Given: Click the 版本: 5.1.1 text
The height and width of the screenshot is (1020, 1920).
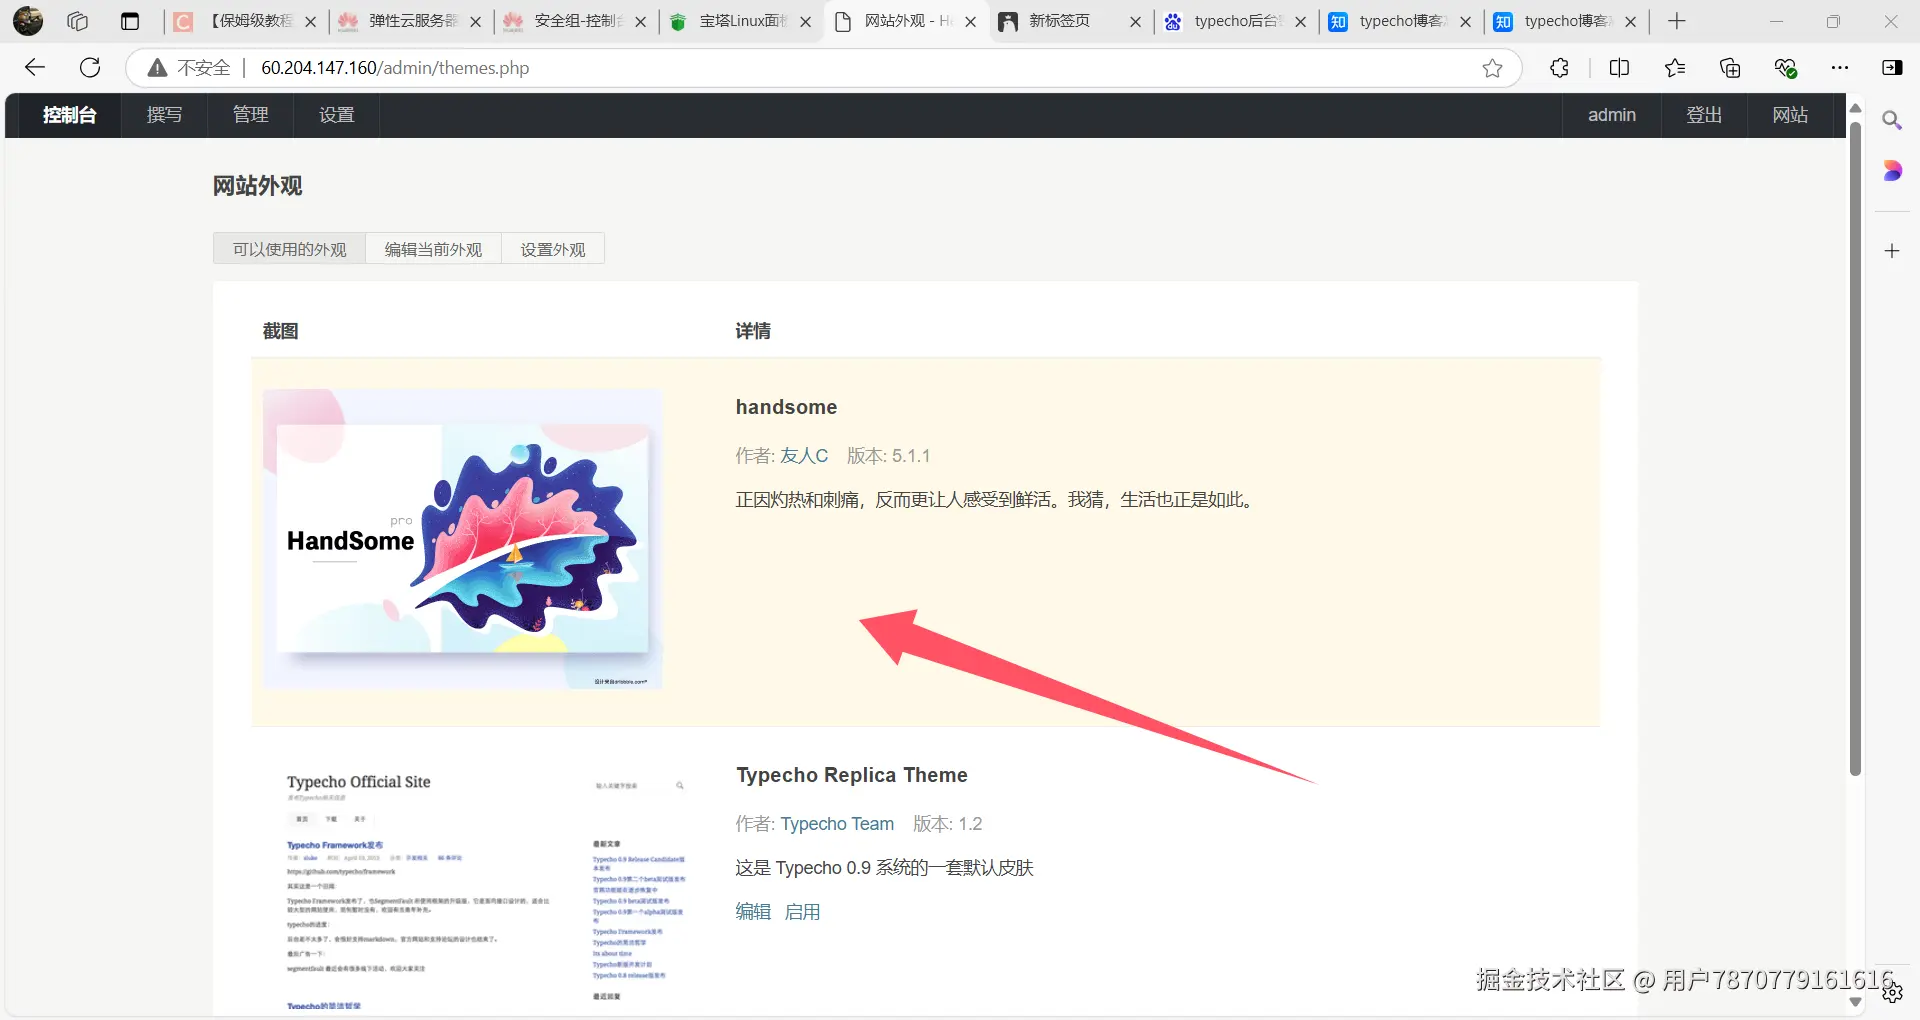Looking at the screenshot, I should tap(888, 456).
